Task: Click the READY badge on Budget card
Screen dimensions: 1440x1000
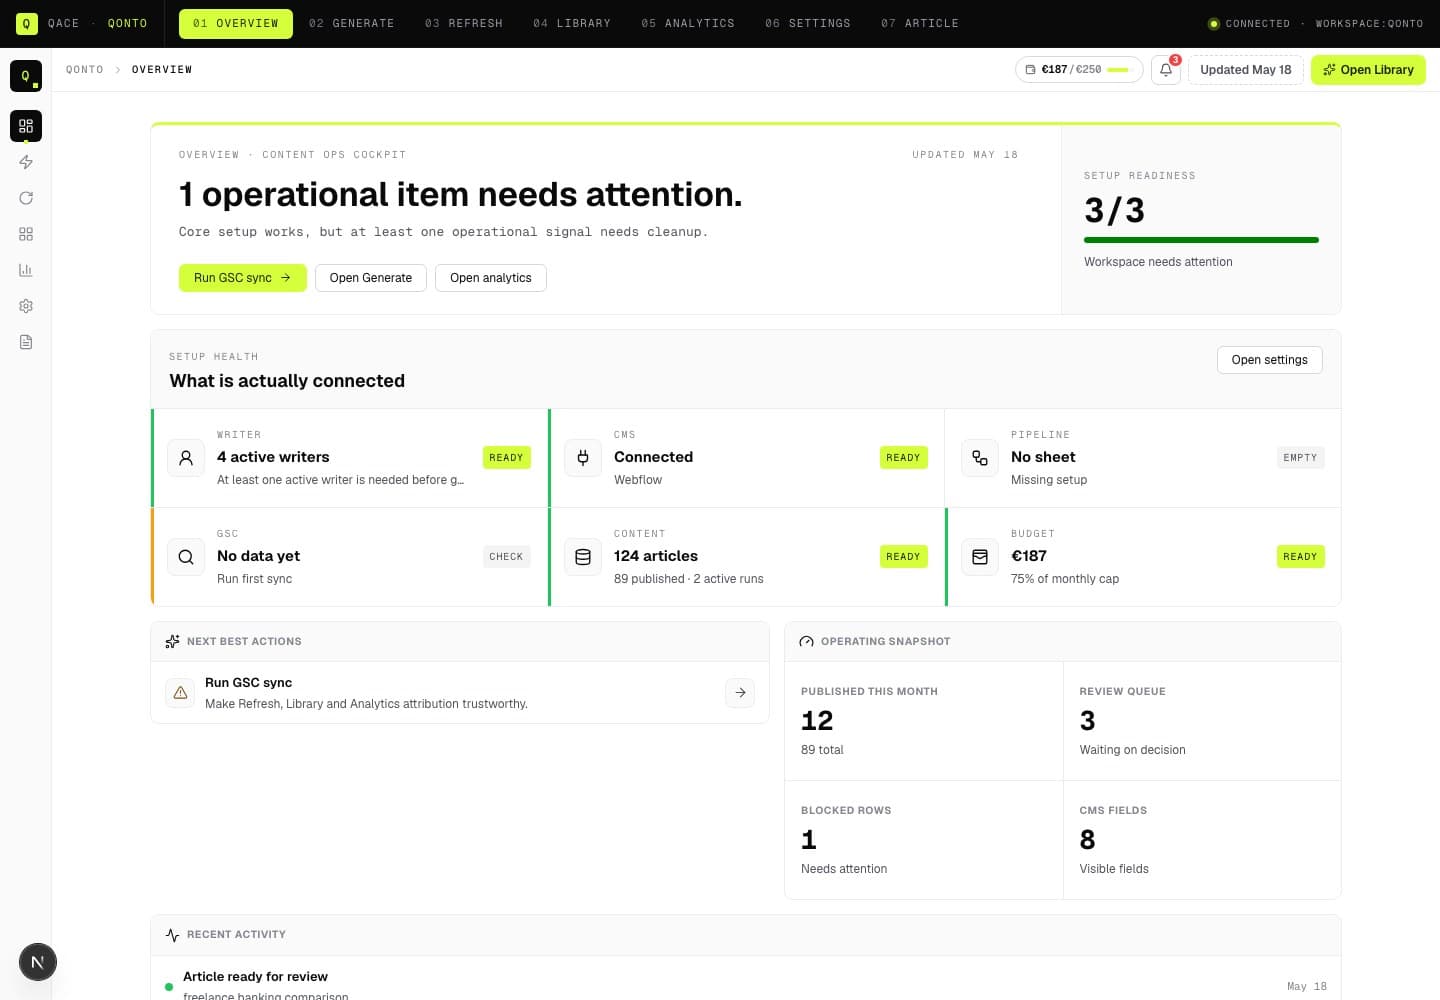Action: [1300, 557]
